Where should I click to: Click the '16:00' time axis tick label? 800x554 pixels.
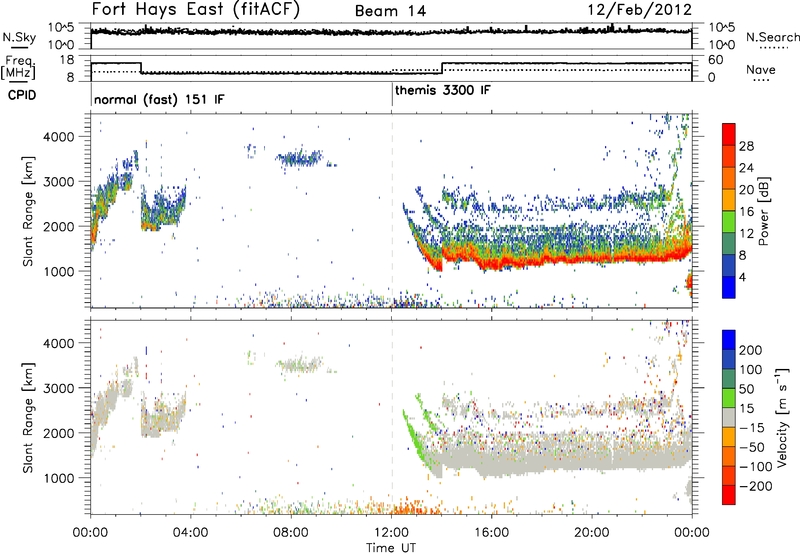(x=492, y=533)
